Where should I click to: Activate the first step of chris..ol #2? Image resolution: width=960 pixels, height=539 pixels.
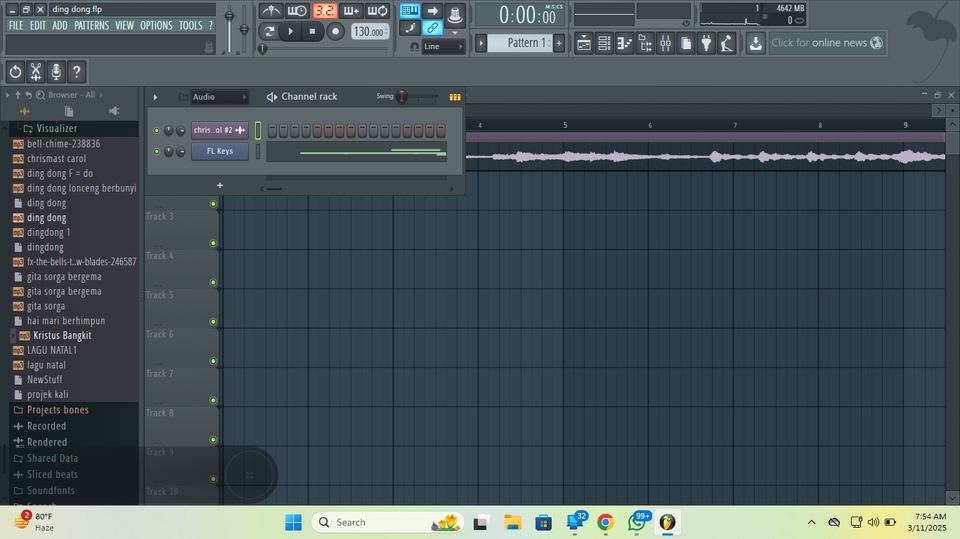click(272, 130)
